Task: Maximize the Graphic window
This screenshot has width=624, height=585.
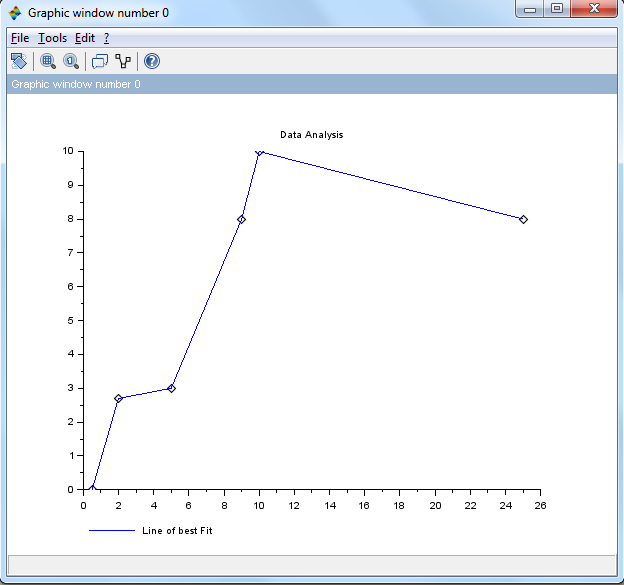Action: pos(557,9)
